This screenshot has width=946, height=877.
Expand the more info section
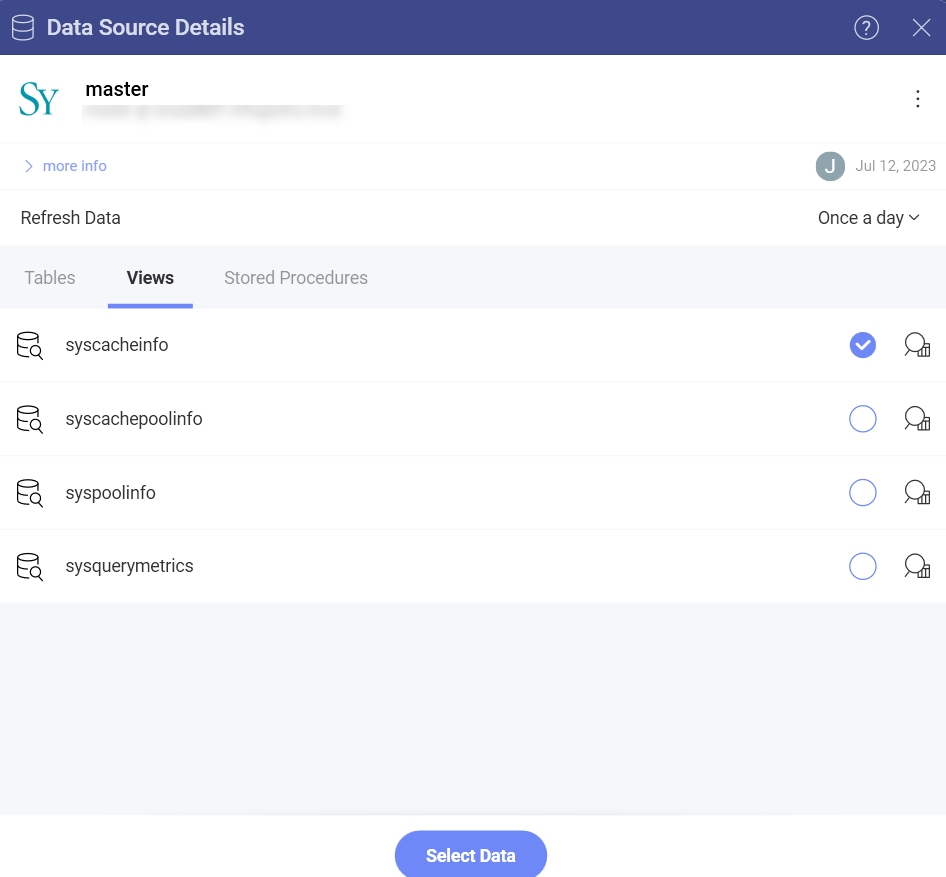click(x=64, y=165)
